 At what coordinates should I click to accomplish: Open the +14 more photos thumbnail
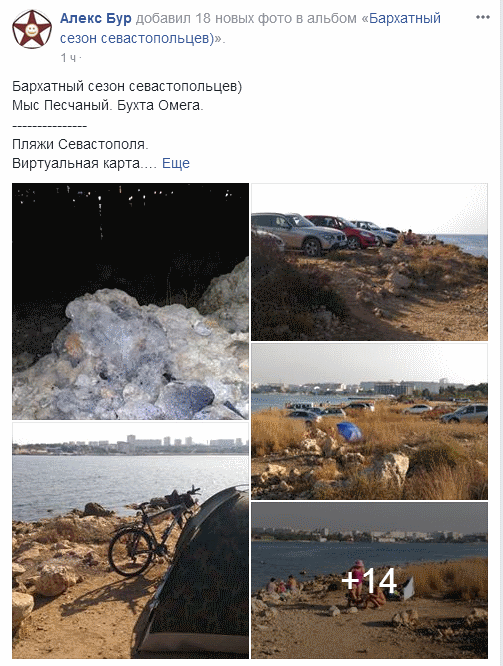coord(369,580)
